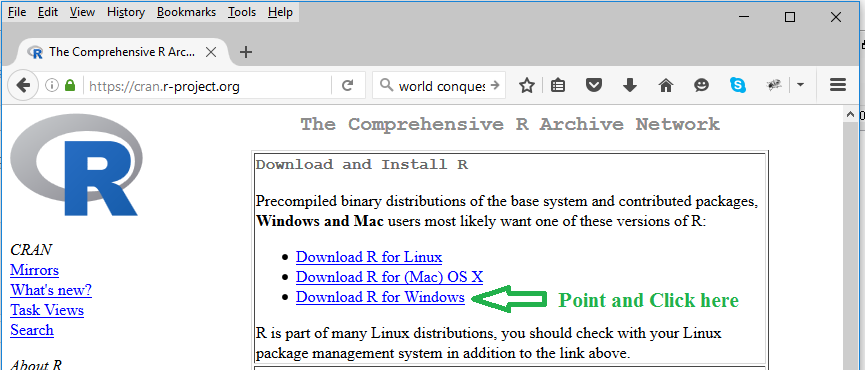Go to the home page icon
Screen dimensions: 865x370
(x=666, y=85)
